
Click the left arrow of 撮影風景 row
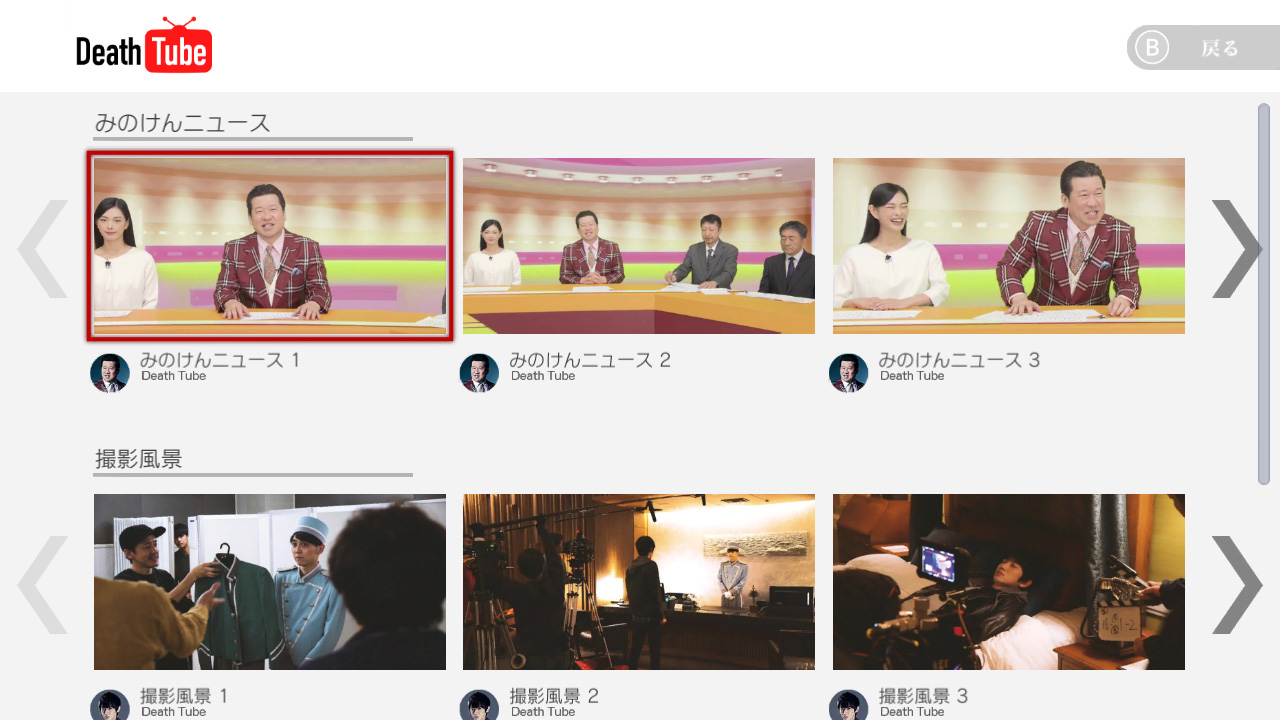[x=42, y=585]
